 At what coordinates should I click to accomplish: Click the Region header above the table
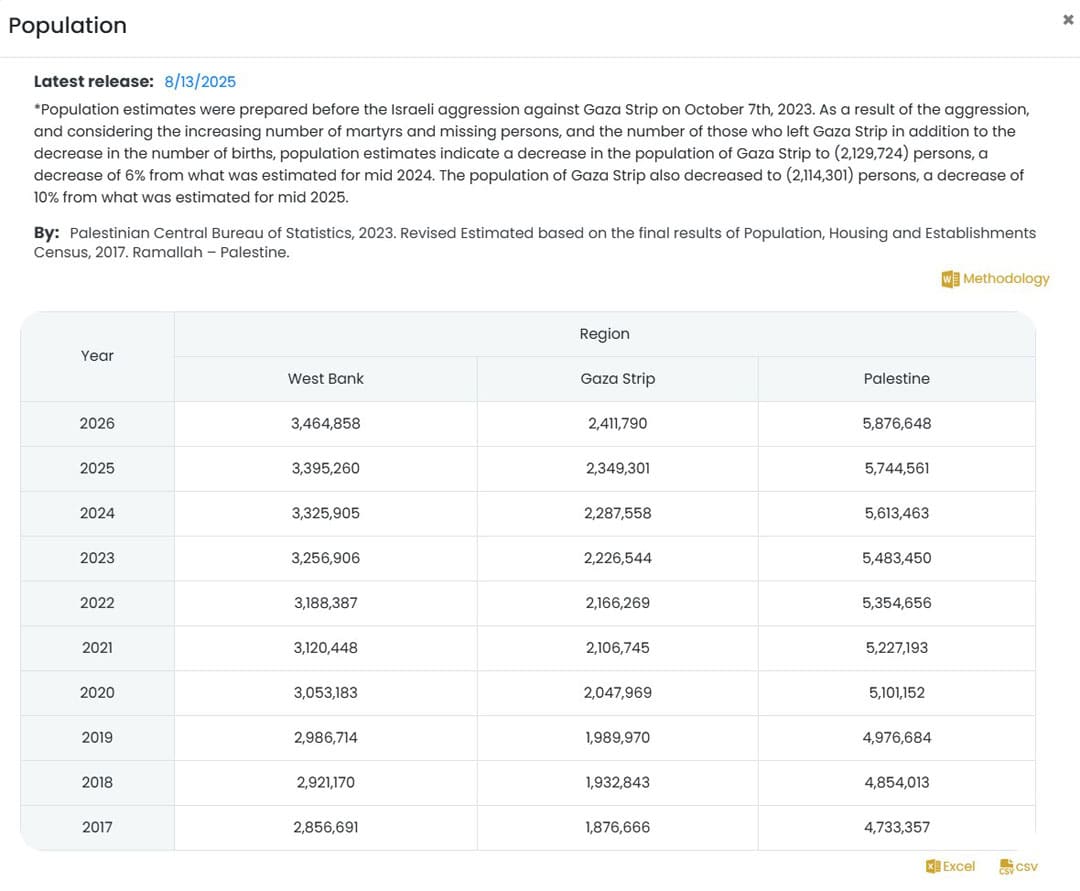[604, 334]
